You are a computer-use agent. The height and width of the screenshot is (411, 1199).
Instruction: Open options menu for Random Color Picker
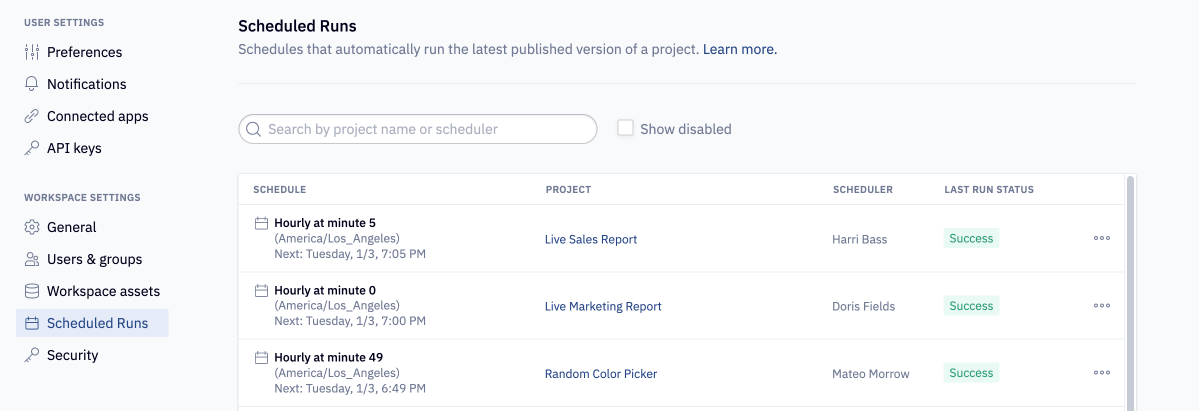[1102, 373]
